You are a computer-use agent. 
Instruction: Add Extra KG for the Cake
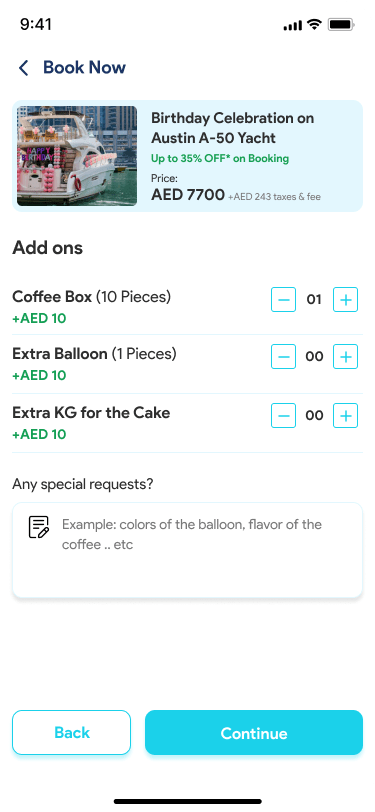coord(345,415)
